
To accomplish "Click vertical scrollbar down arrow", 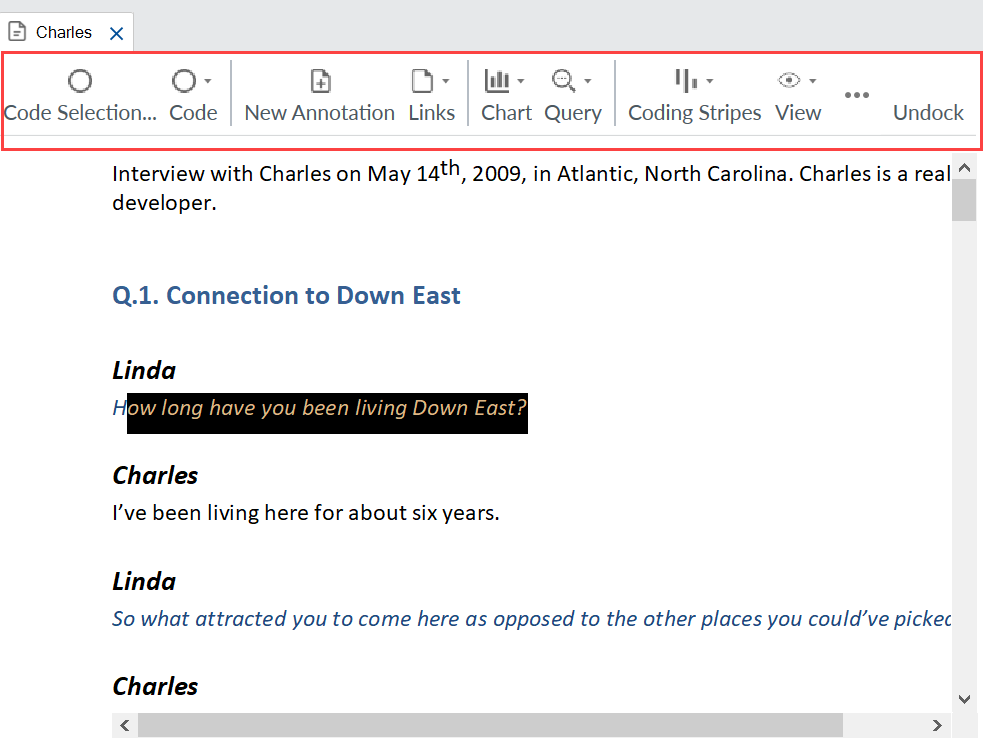I will coord(965,699).
